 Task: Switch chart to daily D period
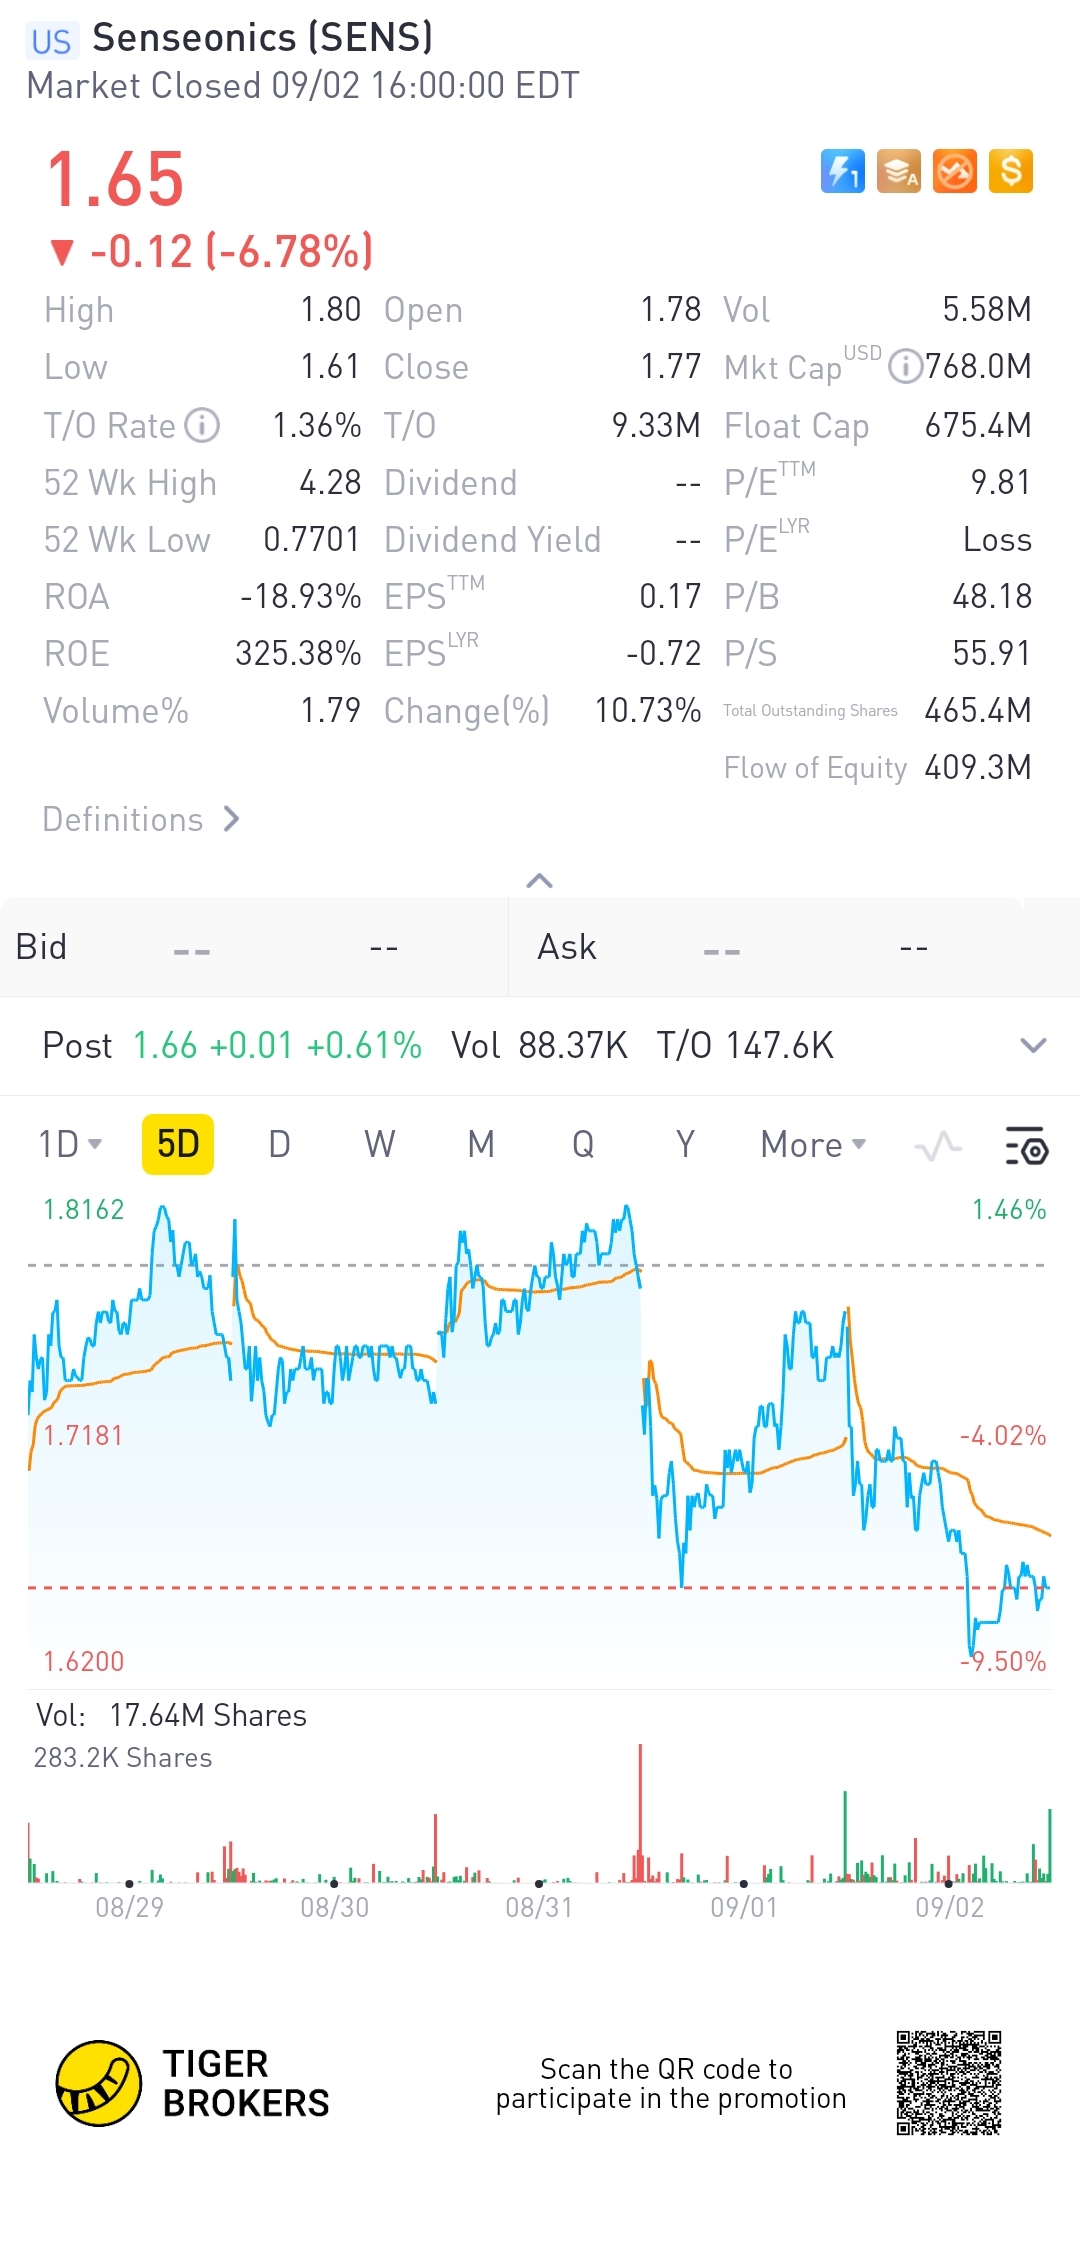280,1144
